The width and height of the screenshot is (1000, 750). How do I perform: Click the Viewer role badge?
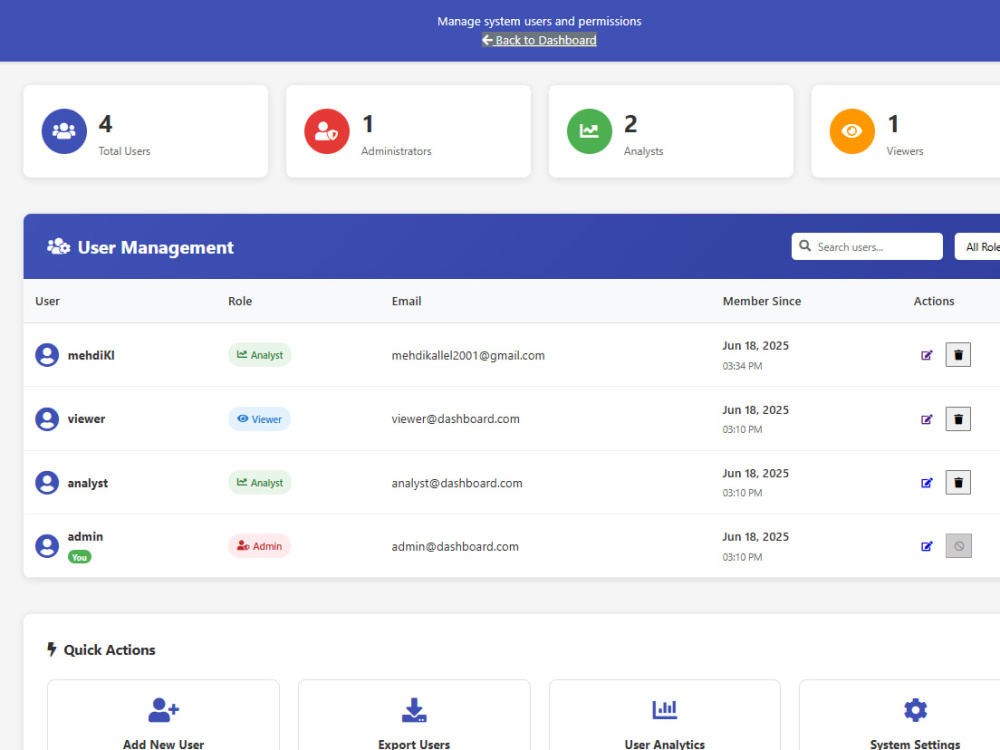259,419
